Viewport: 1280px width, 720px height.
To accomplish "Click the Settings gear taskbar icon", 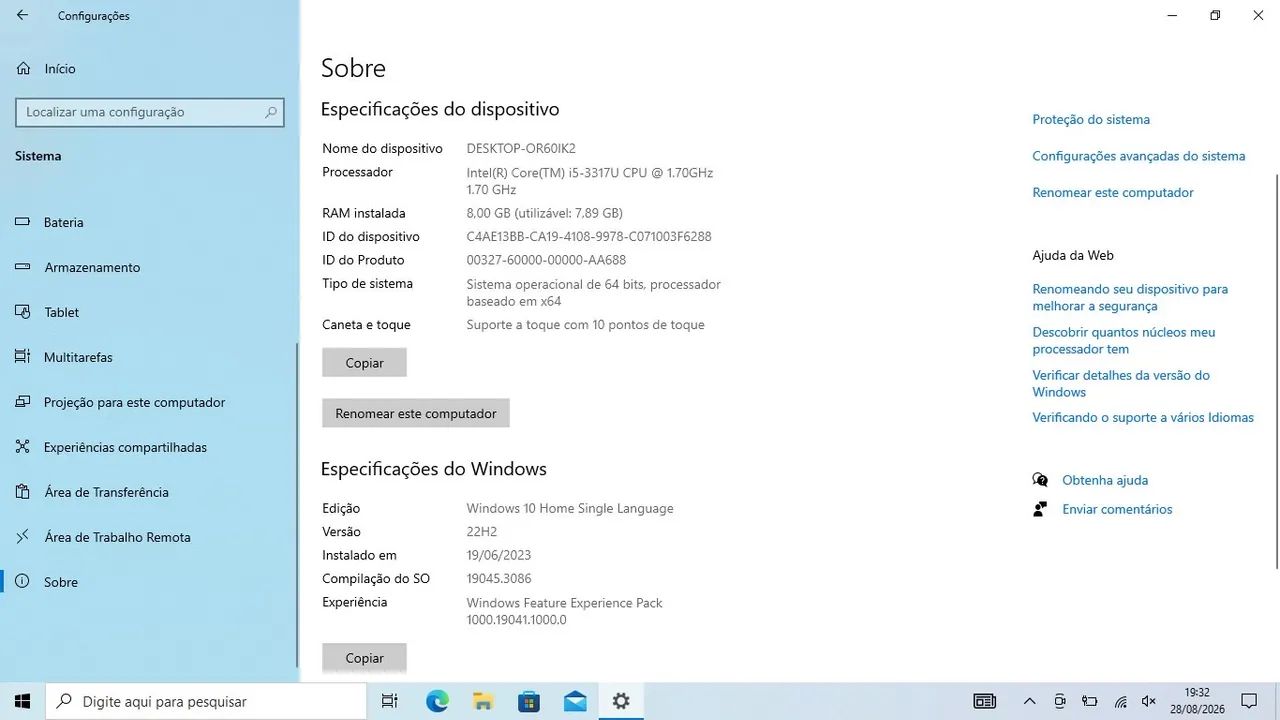I will [621, 701].
